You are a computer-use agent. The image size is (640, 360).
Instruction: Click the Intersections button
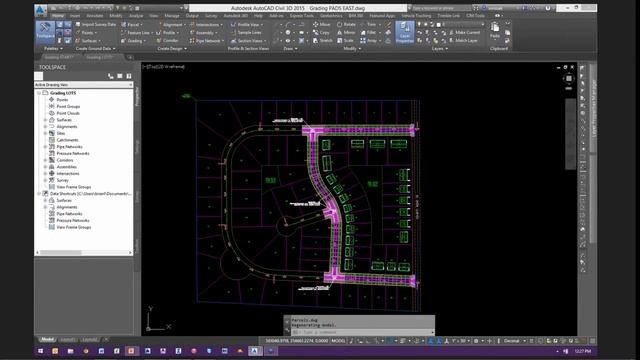coord(206,24)
